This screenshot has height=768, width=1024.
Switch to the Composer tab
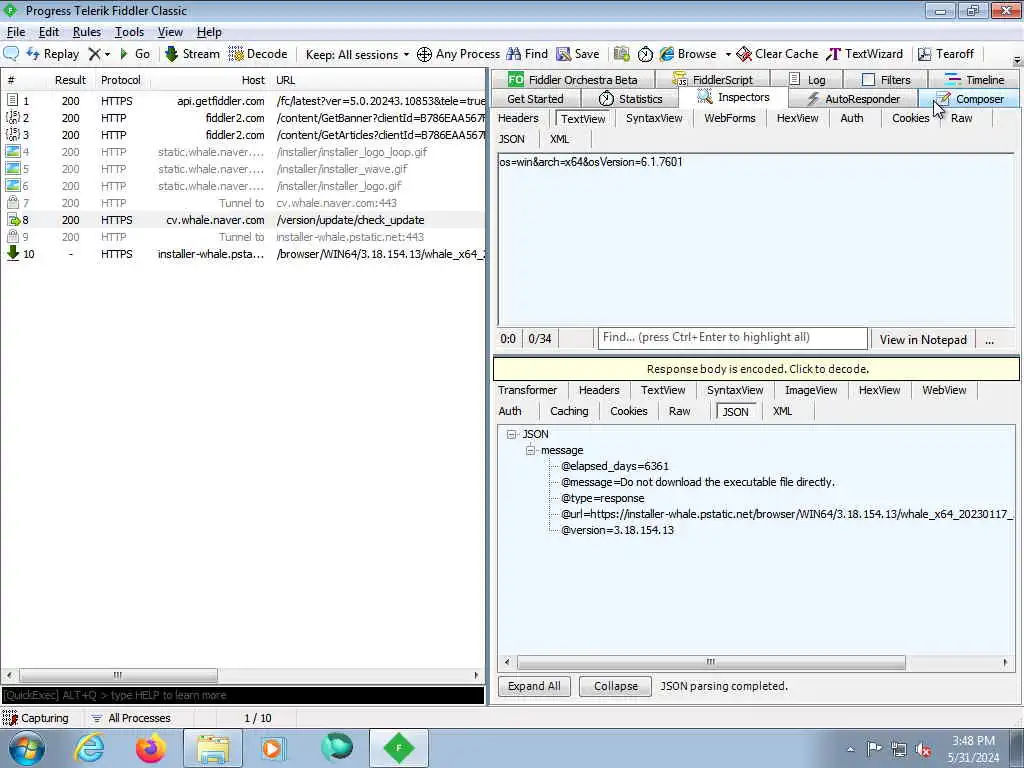point(969,99)
